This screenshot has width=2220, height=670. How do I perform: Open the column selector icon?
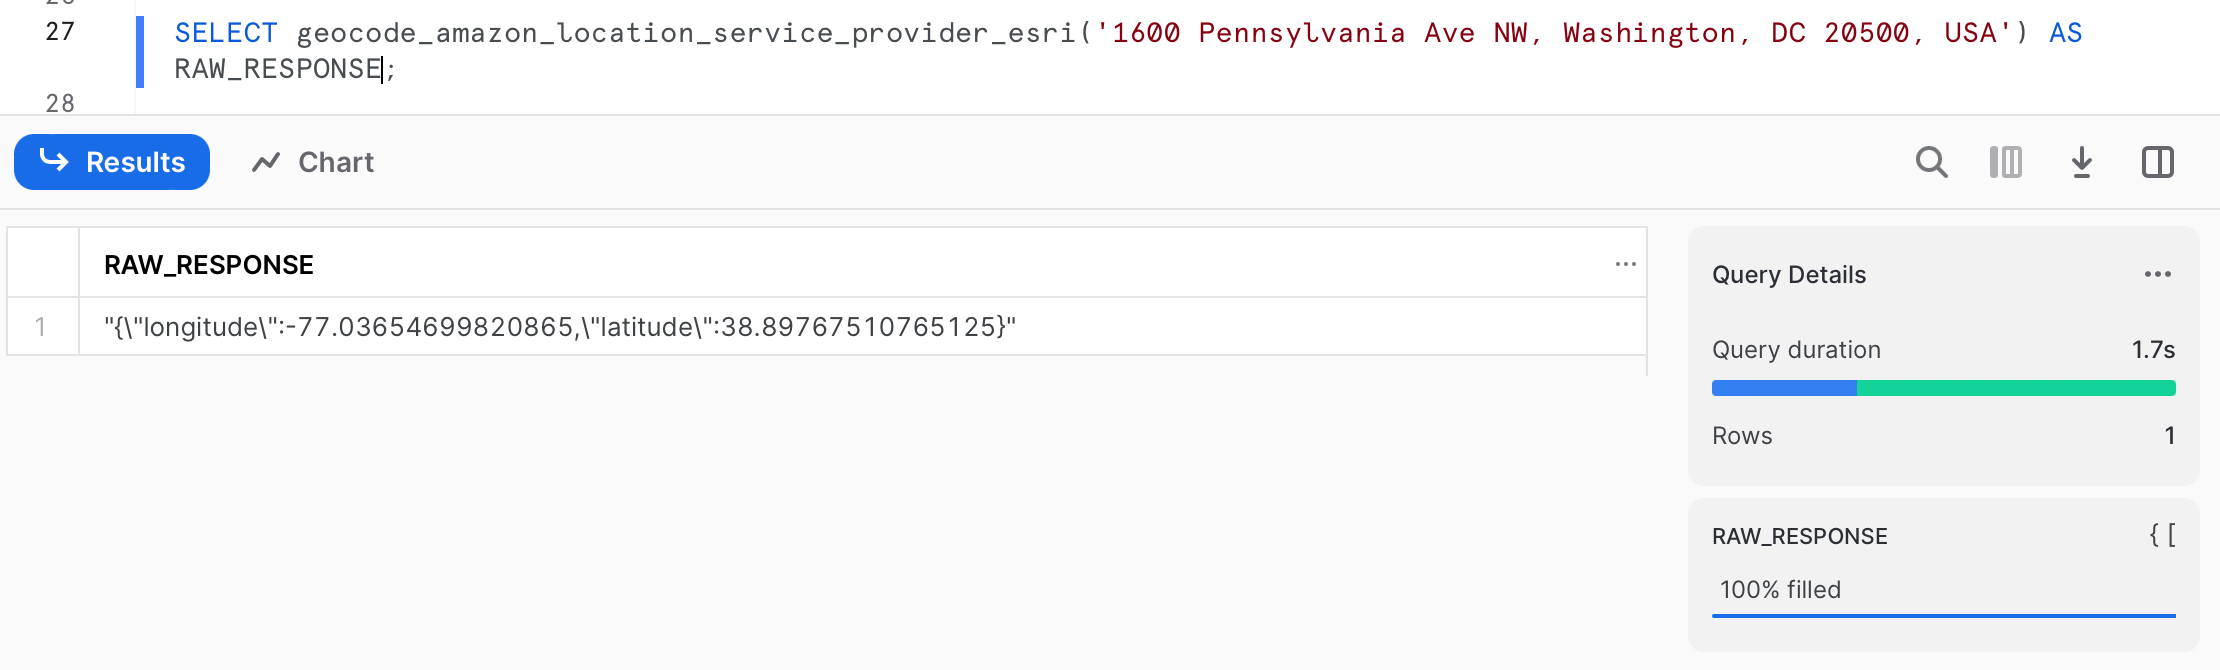point(2006,162)
